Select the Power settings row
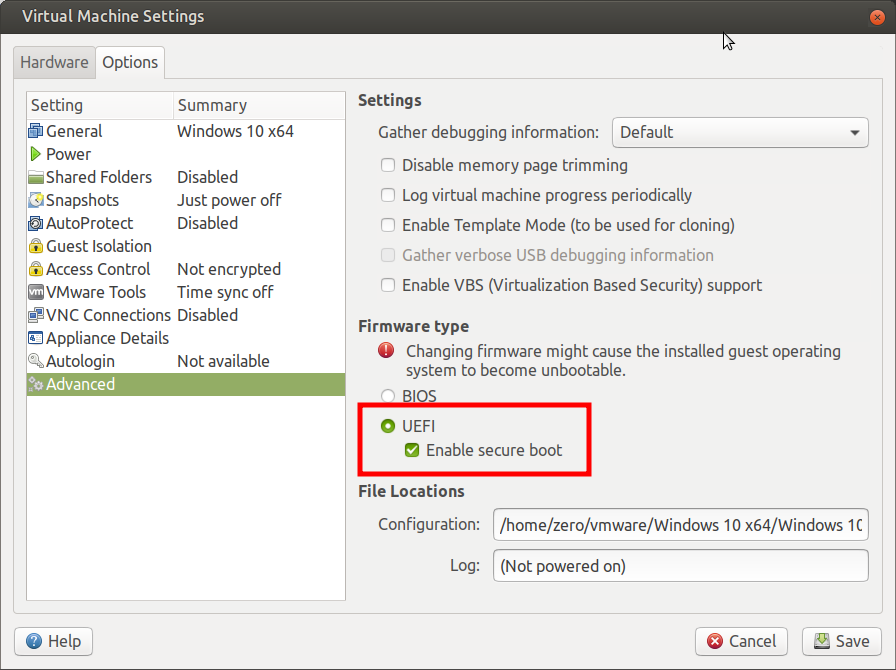 click(186, 154)
